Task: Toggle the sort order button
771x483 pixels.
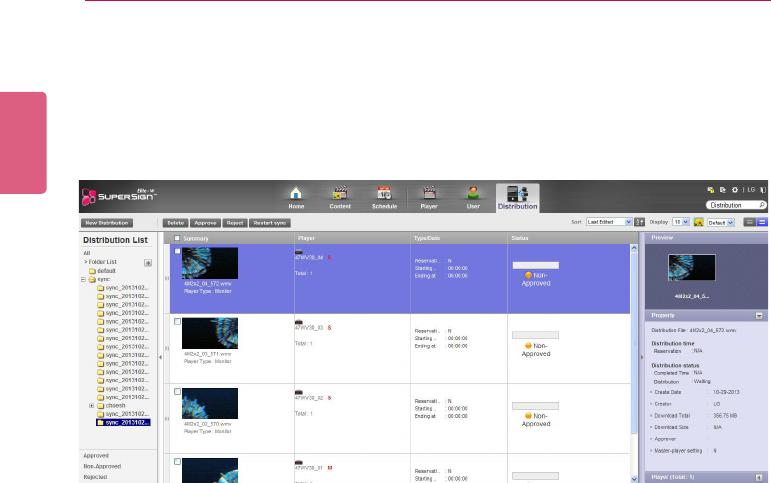Action: pos(639,222)
